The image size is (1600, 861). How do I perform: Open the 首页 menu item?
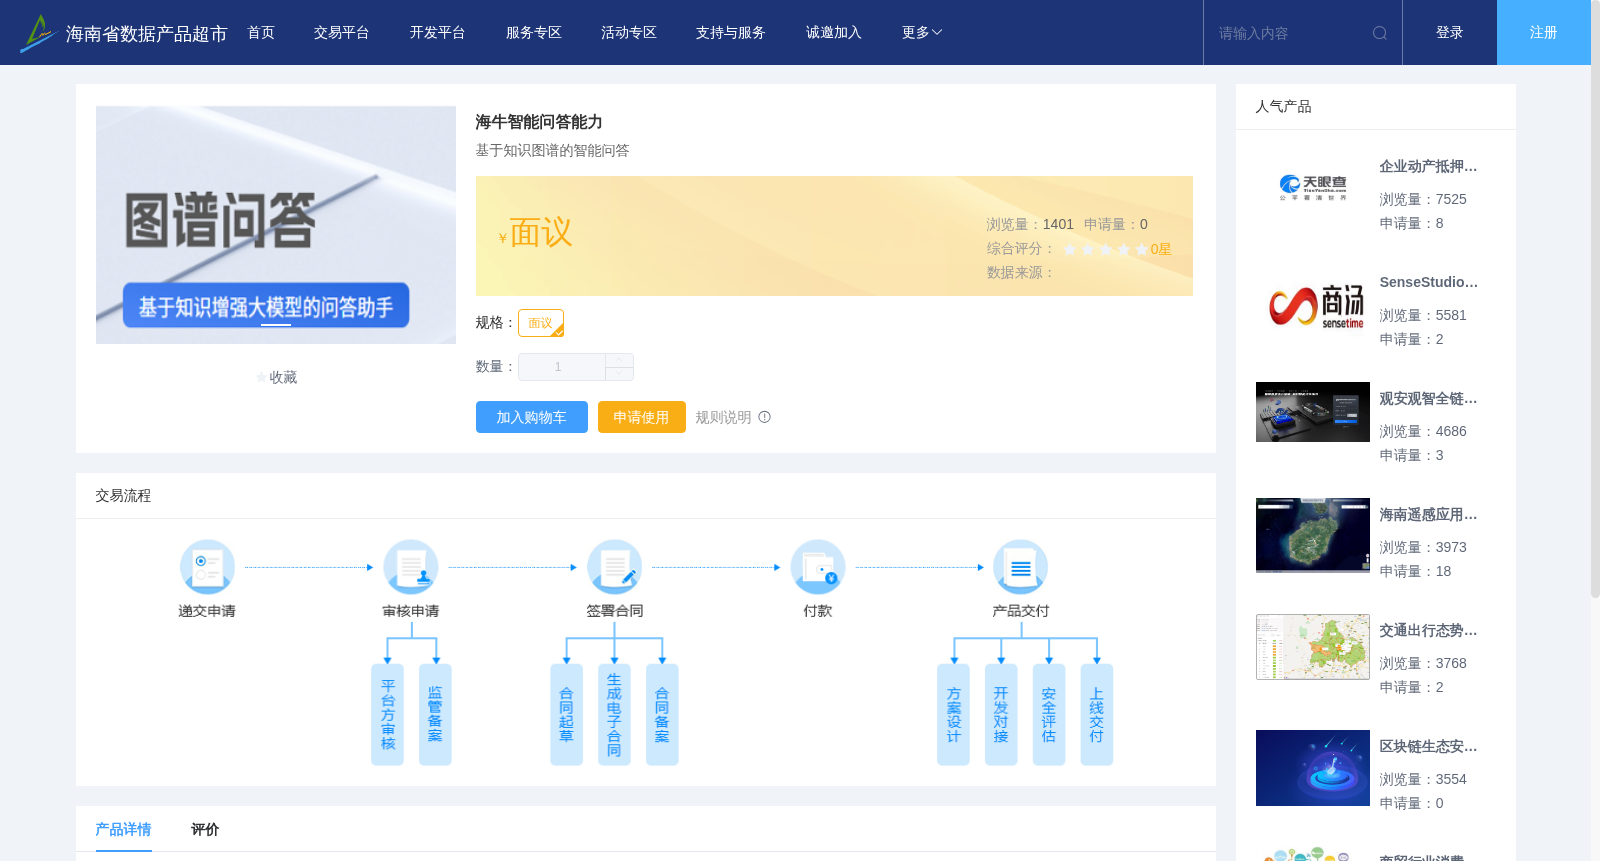261,33
